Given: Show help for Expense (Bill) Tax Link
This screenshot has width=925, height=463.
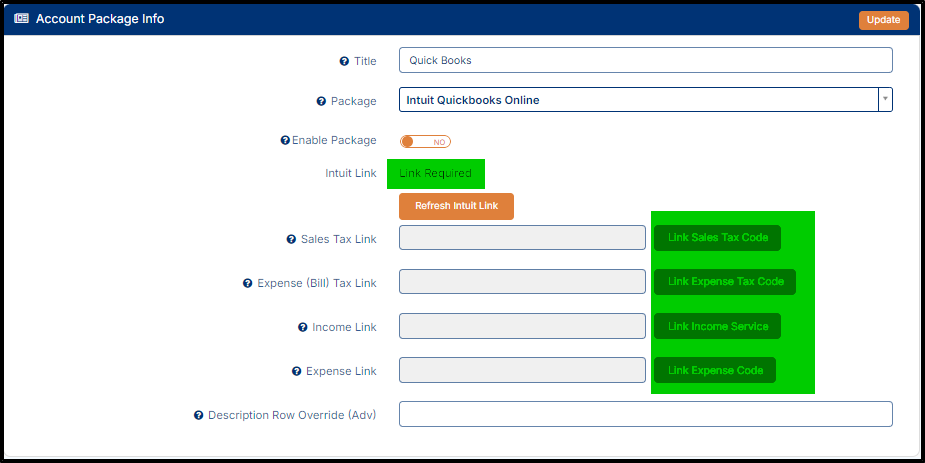Looking at the screenshot, I should coord(248,284).
